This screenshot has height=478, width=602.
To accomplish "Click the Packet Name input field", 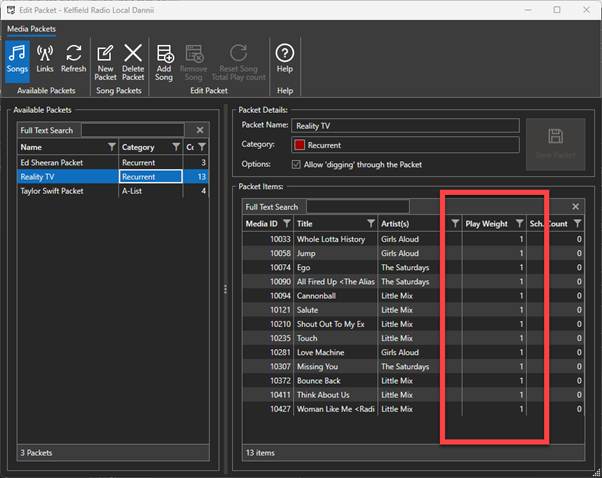I will click(405, 126).
